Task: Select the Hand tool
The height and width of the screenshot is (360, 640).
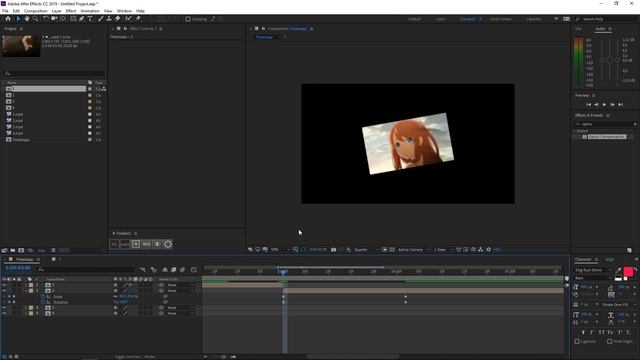Action: pos(27,19)
